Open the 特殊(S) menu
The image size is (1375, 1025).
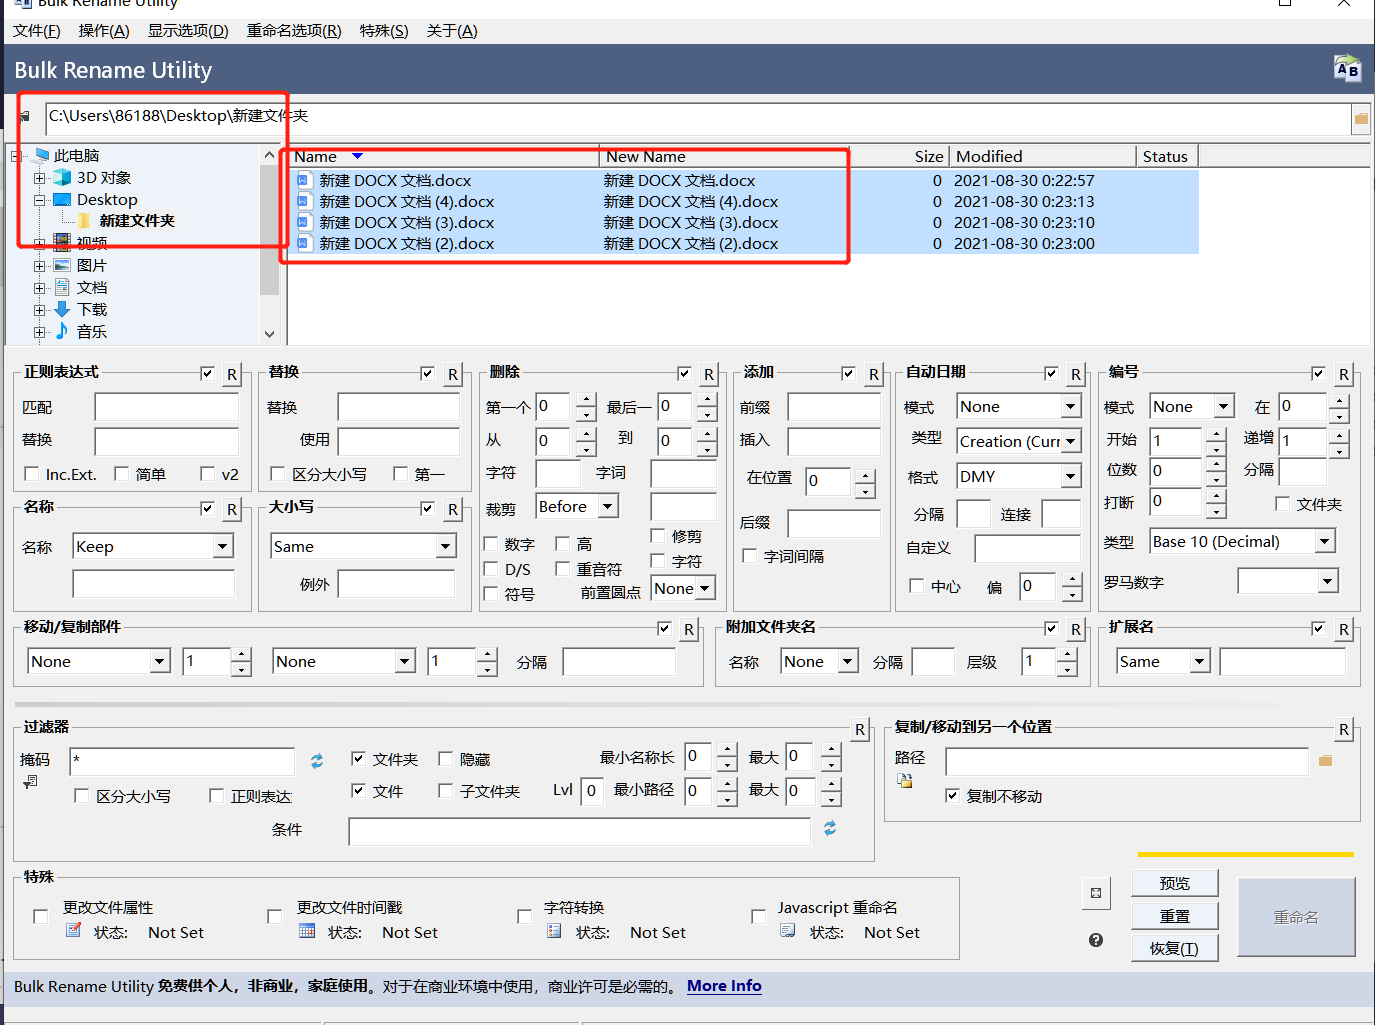coord(384,31)
